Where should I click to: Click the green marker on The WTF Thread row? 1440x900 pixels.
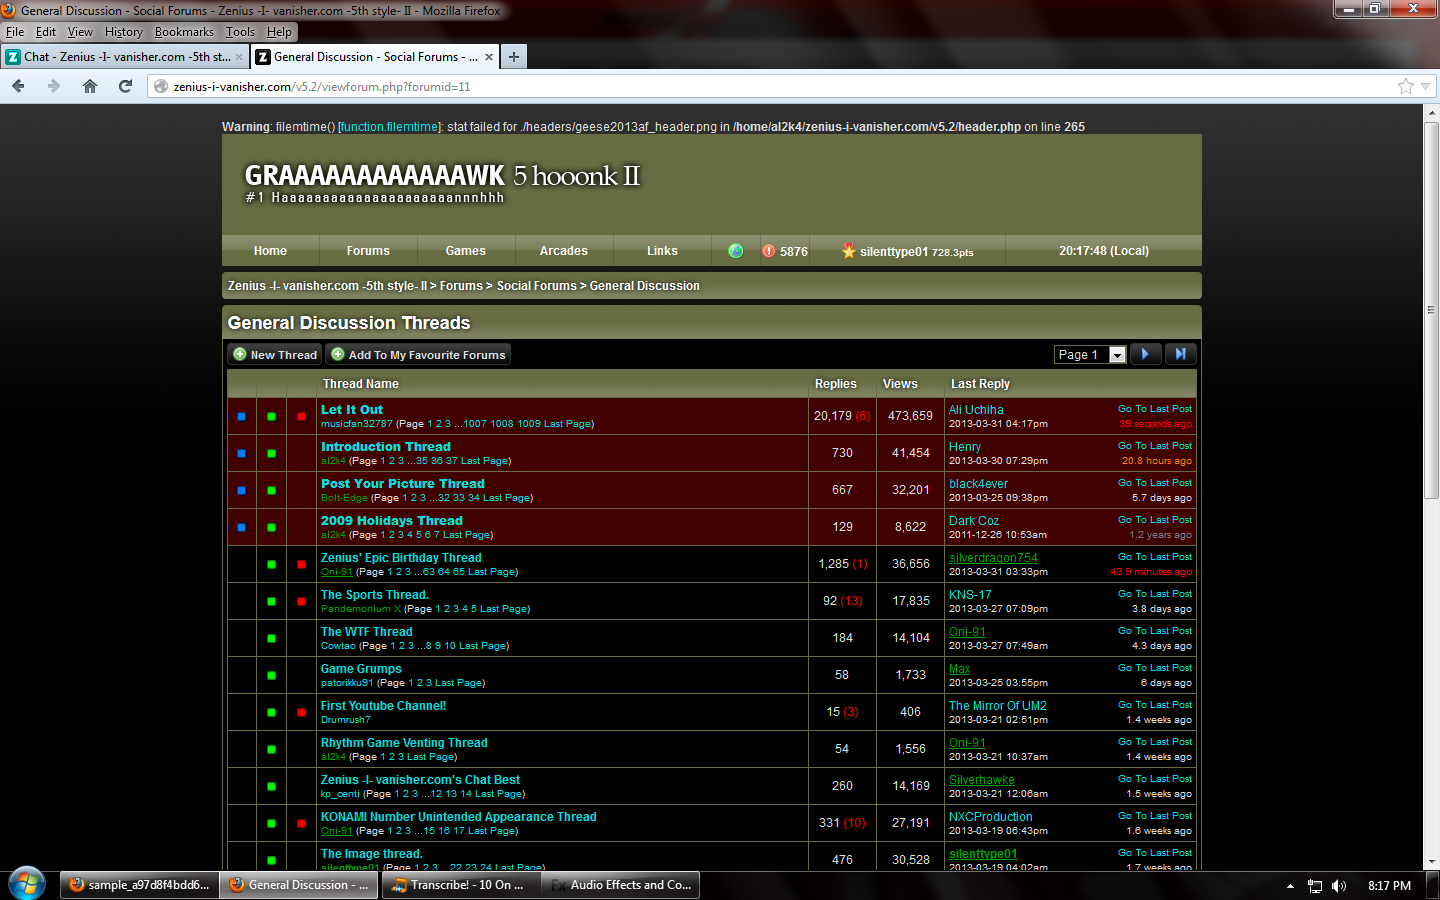(x=271, y=638)
